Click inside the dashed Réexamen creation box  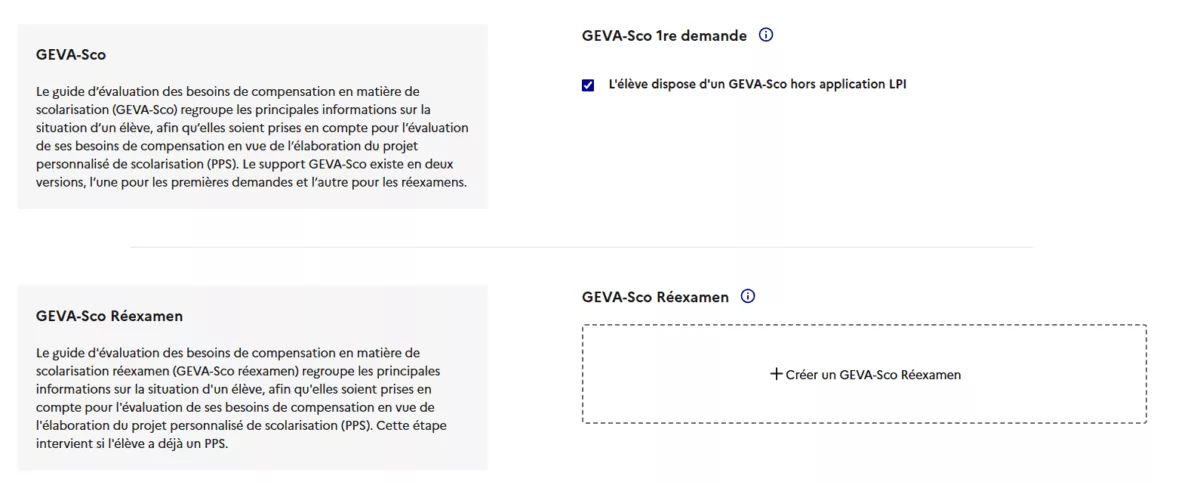click(864, 374)
